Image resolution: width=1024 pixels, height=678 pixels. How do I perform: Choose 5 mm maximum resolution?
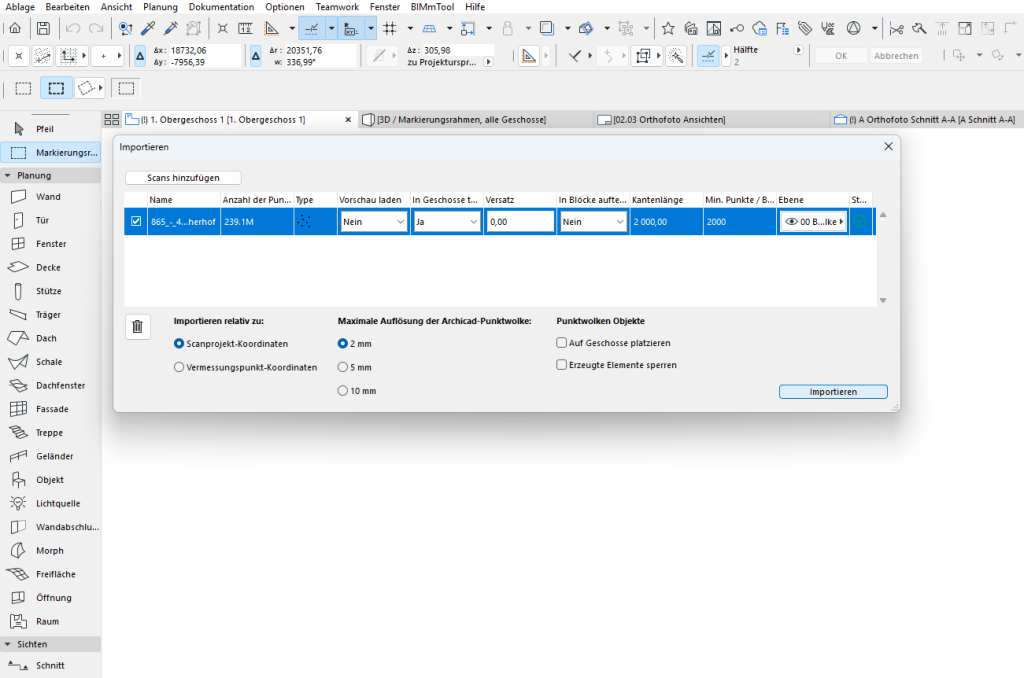(x=343, y=367)
